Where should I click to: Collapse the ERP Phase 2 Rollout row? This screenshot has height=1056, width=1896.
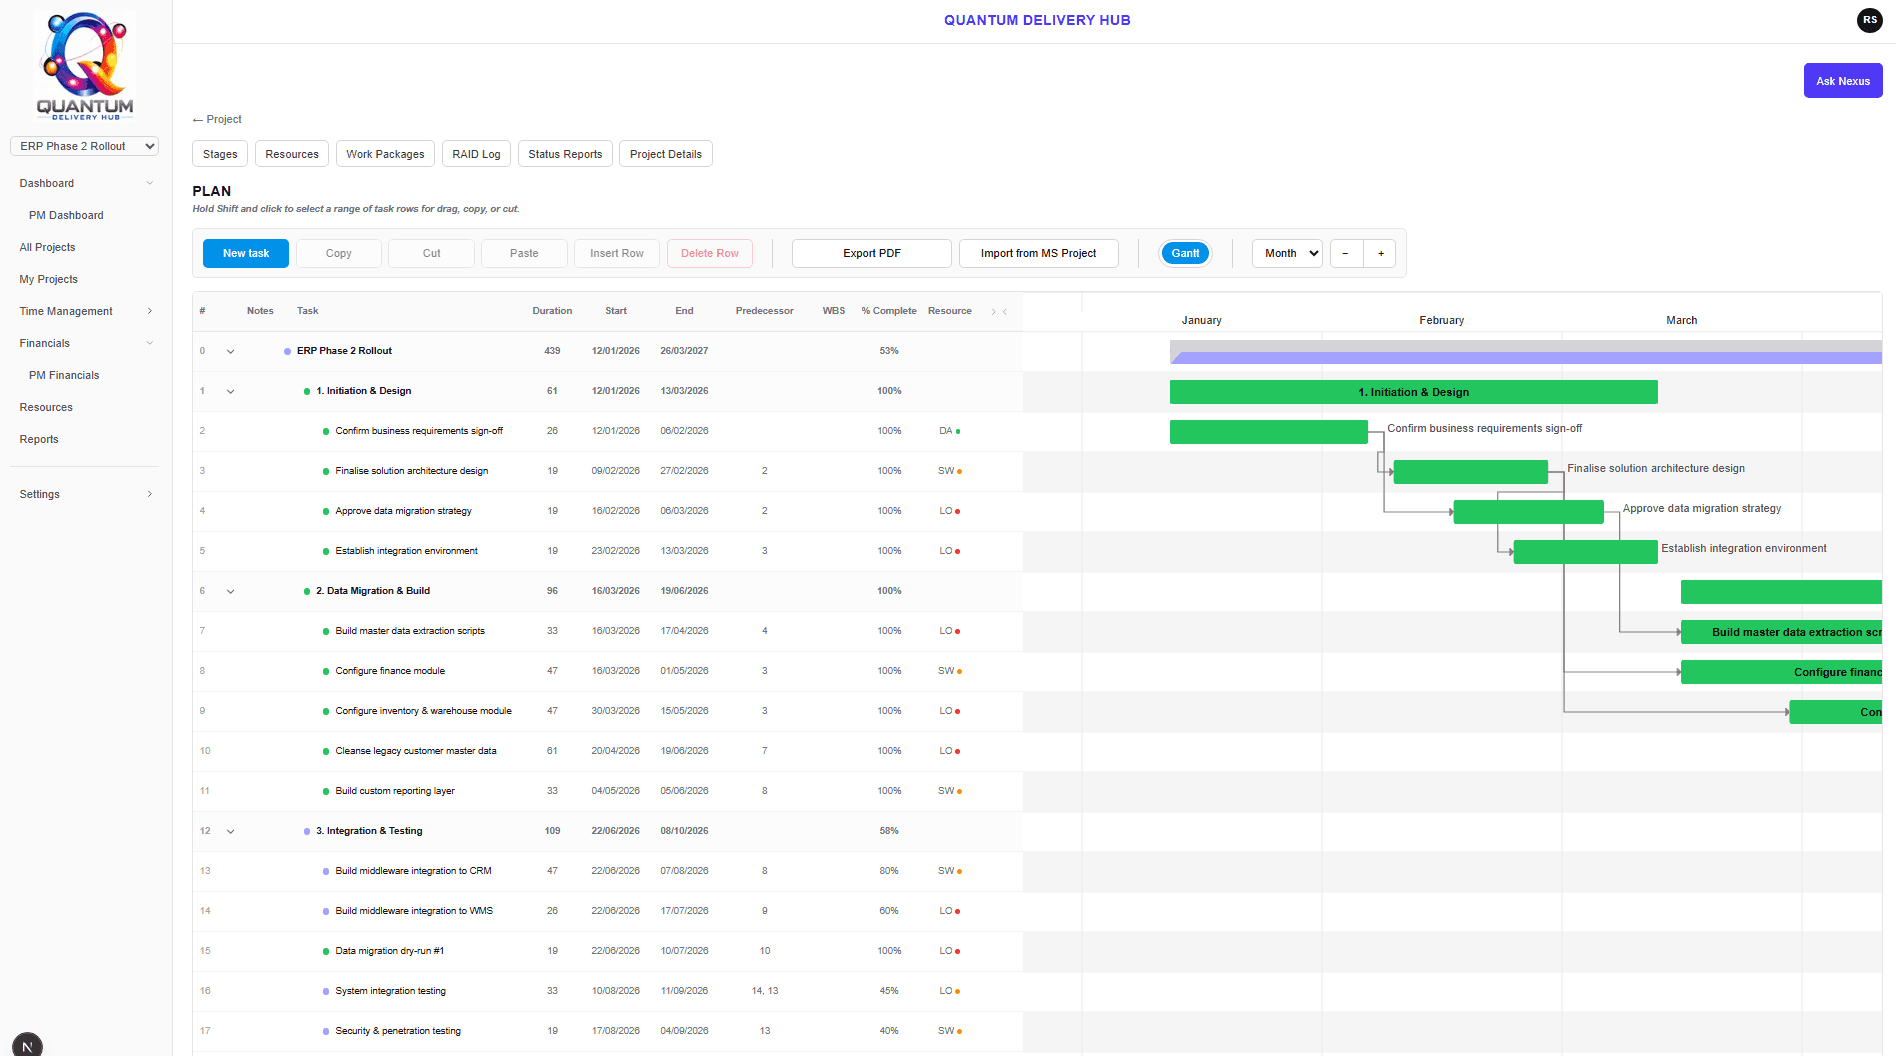tap(230, 351)
